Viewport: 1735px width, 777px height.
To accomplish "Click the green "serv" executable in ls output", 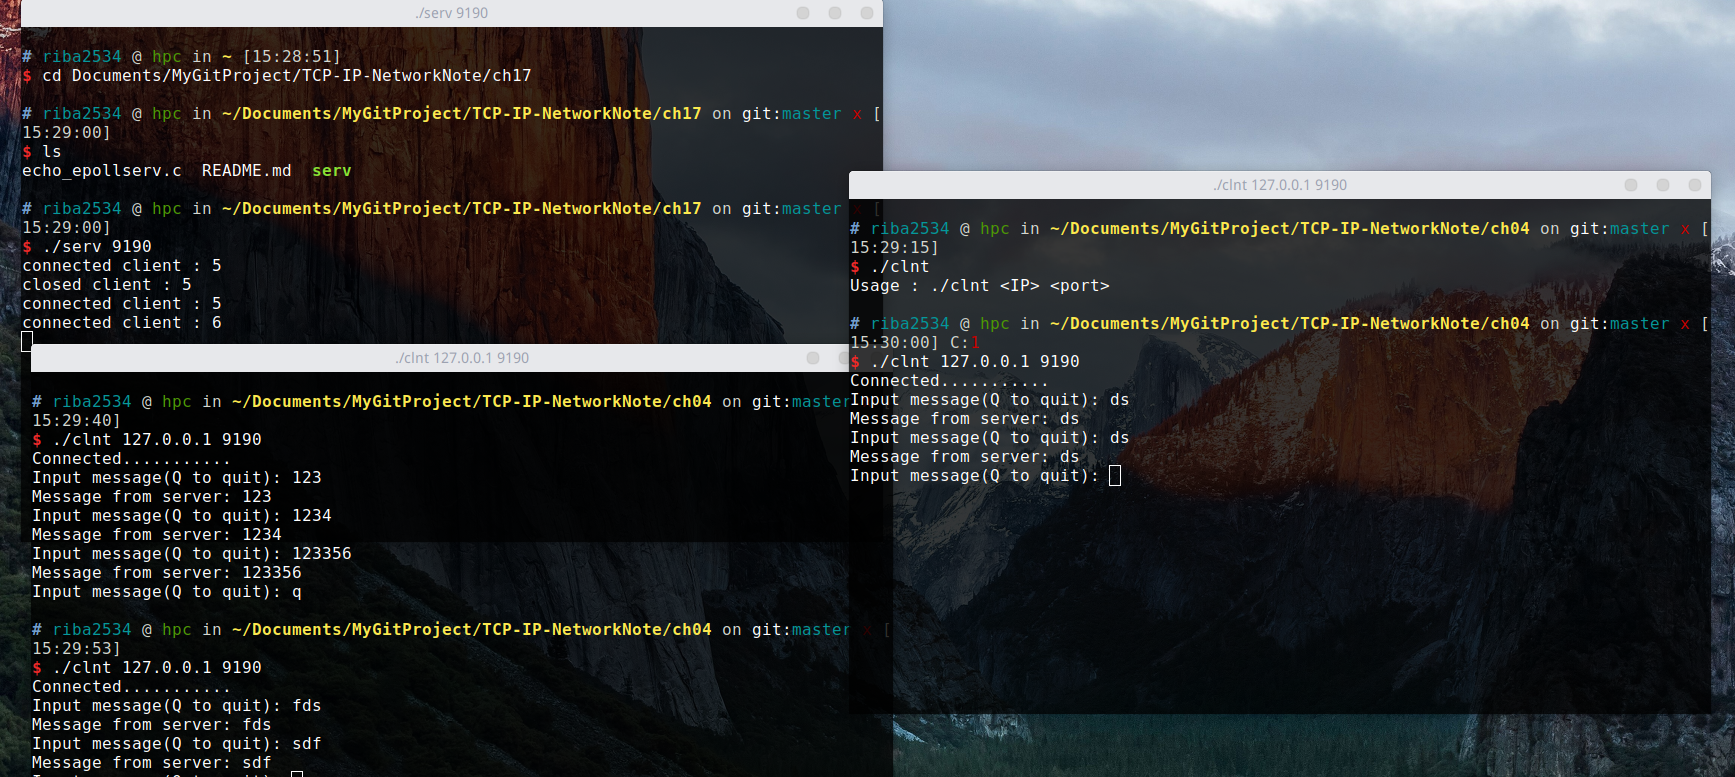I will 331,171.
